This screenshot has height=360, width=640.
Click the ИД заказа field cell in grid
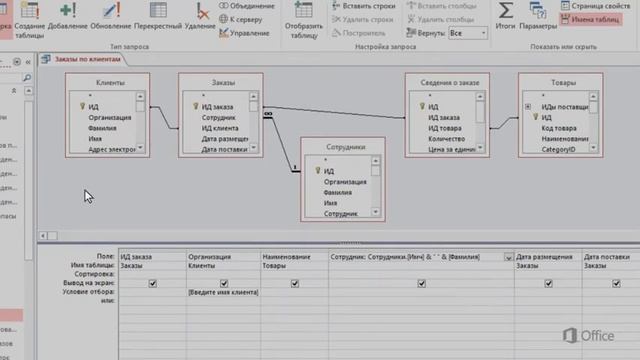click(x=152, y=257)
